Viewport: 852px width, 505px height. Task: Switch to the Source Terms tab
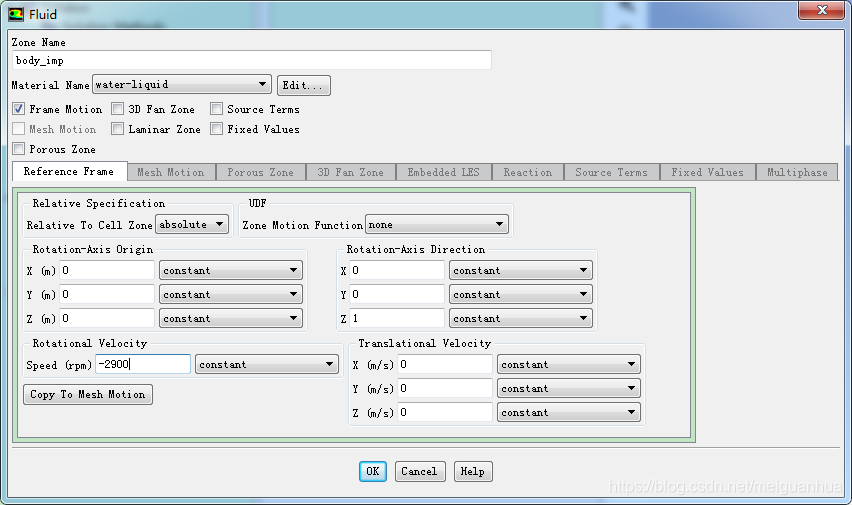point(611,172)
